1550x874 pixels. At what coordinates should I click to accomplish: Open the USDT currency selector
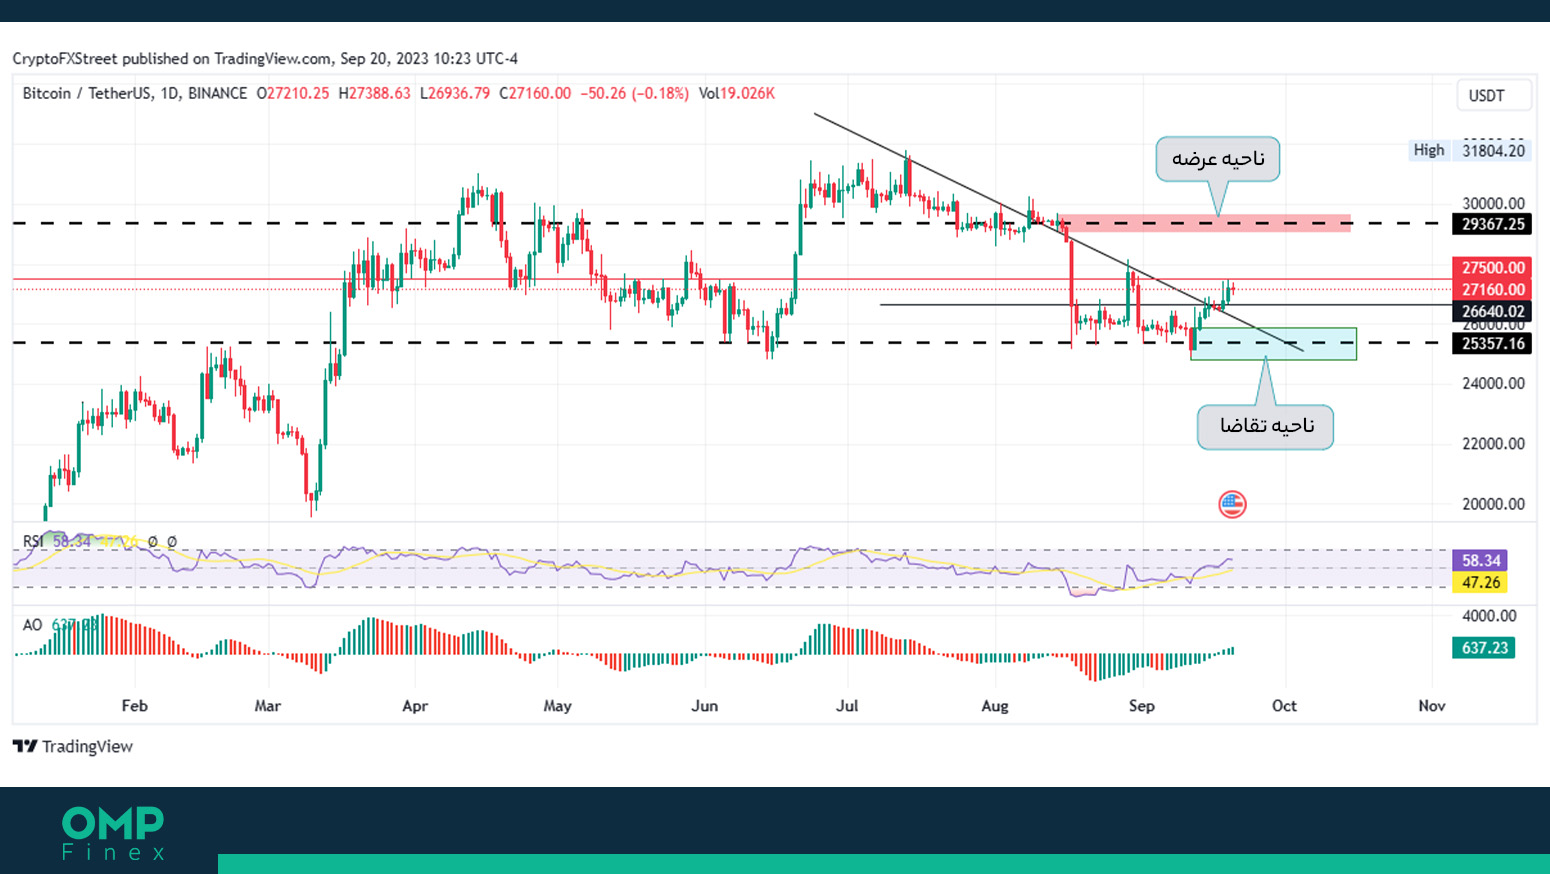1494,95
